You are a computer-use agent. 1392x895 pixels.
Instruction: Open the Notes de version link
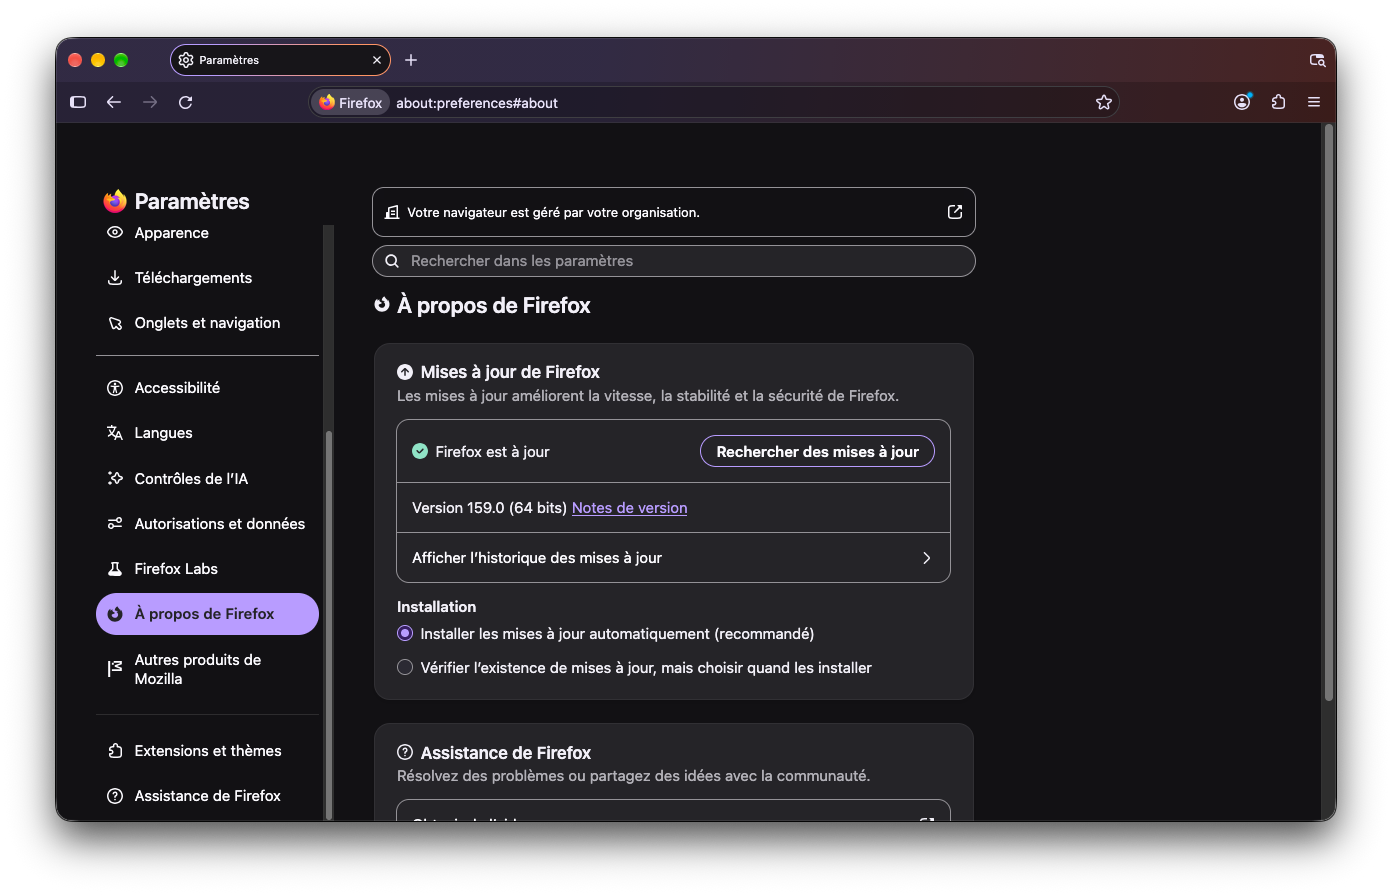coord(629,508)
